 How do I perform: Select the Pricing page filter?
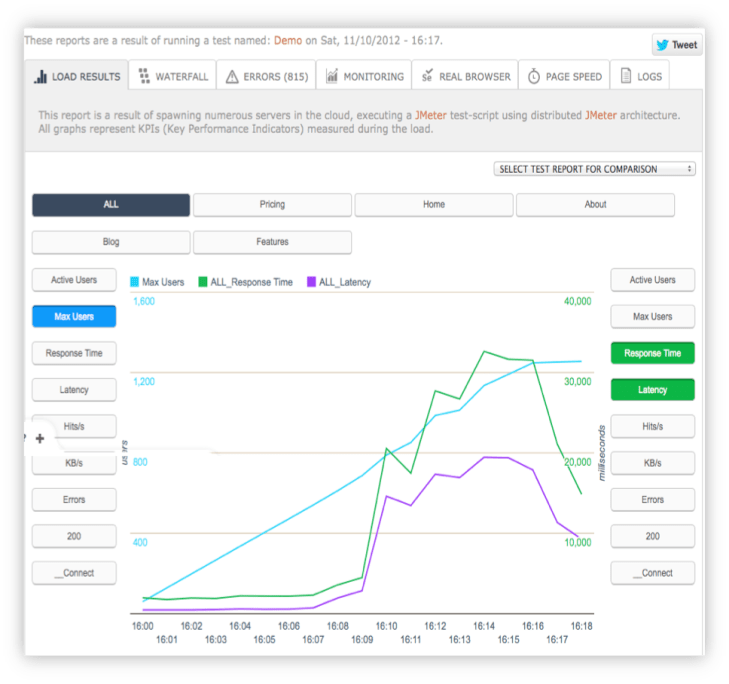point(272,205)
